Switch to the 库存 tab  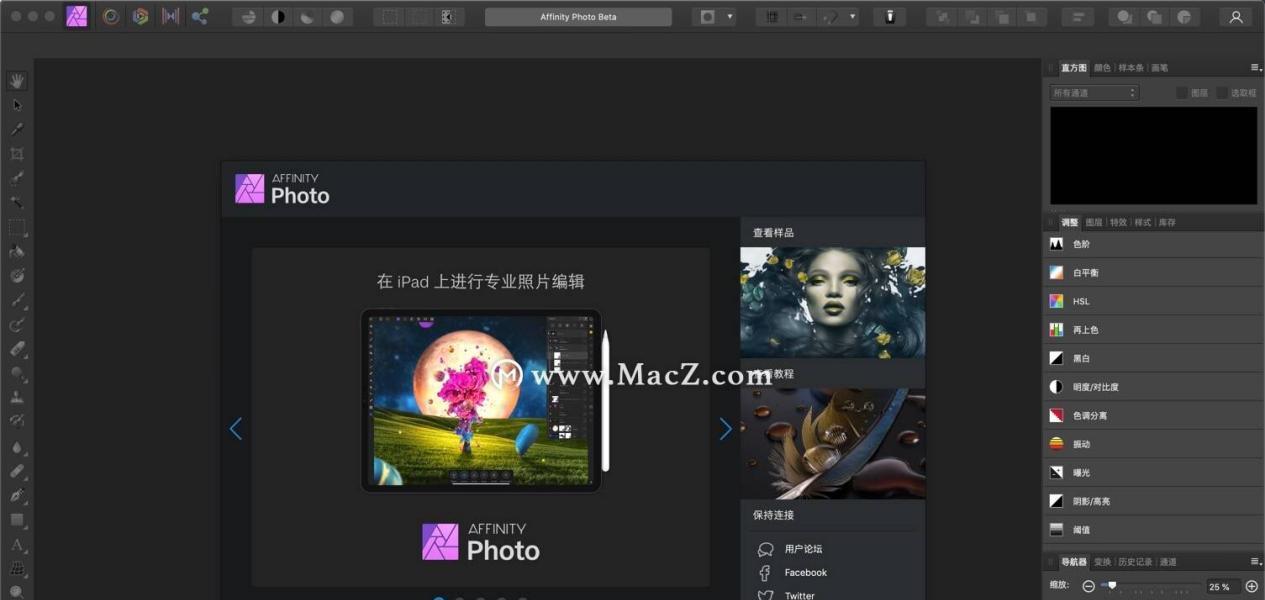[x=1167, y=222]
